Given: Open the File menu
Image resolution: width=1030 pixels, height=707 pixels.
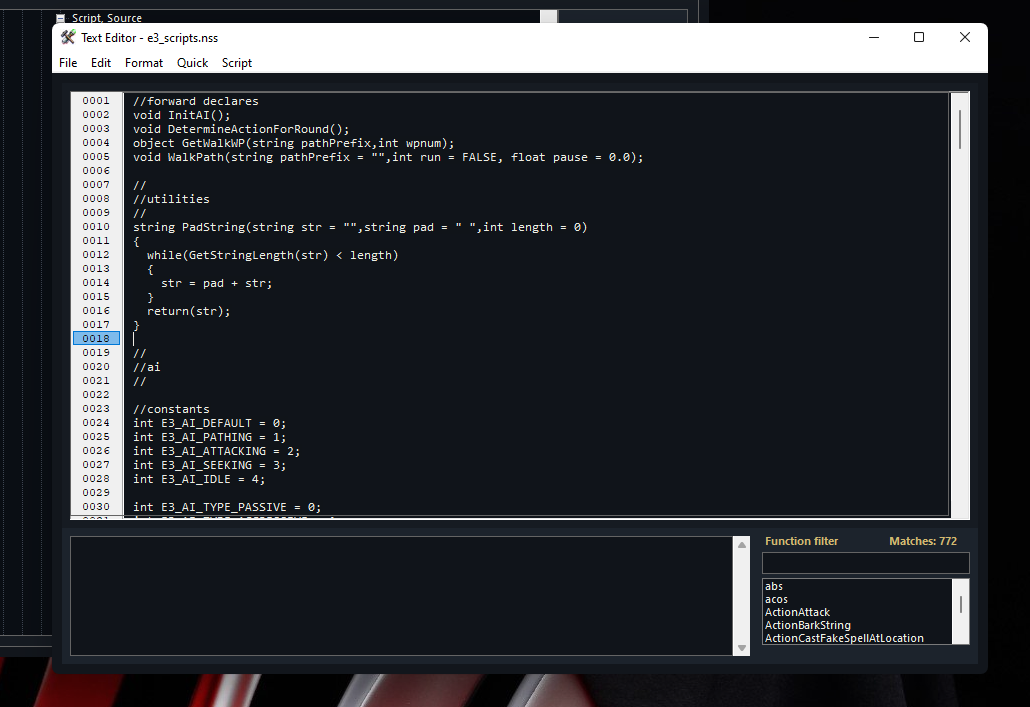Looking at the screenshot, I should [68, 63].
